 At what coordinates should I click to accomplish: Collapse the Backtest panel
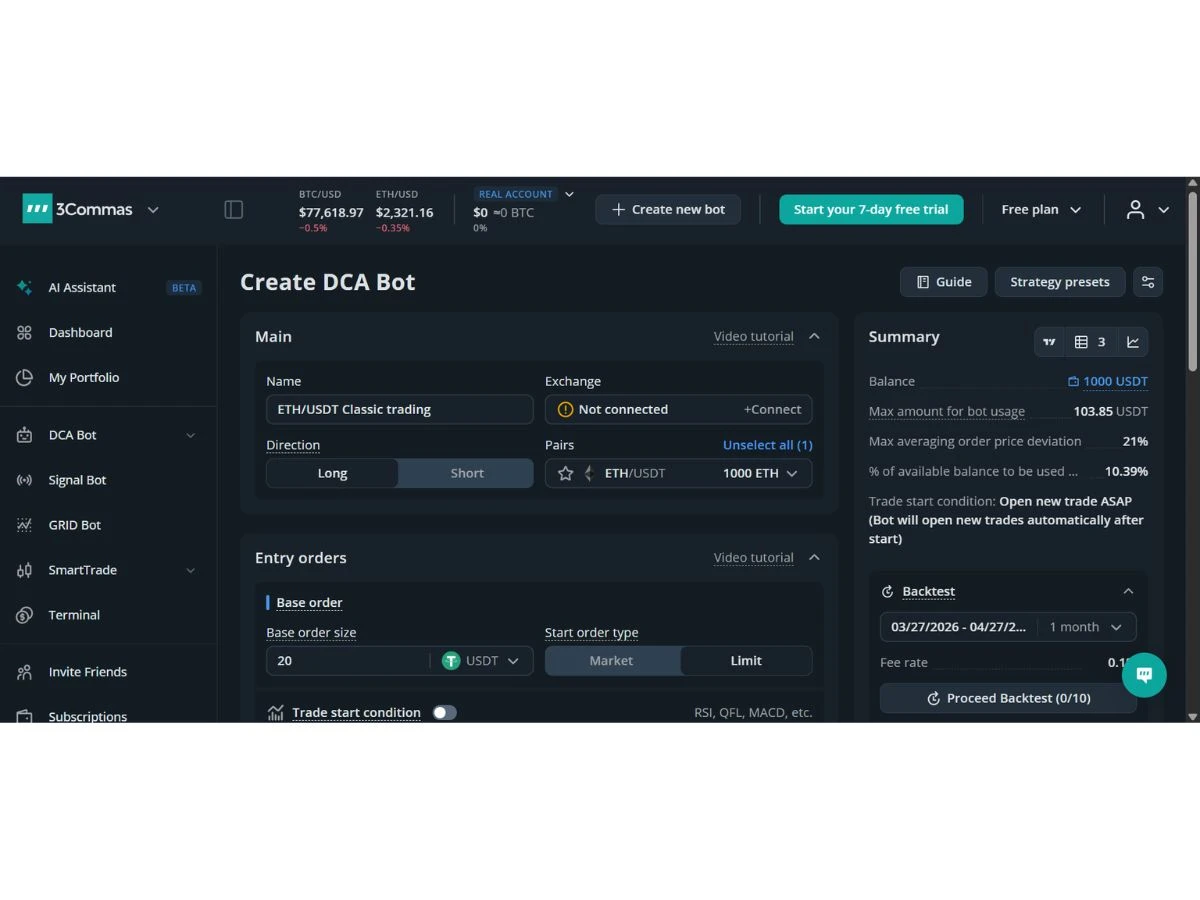[1128, 592]
